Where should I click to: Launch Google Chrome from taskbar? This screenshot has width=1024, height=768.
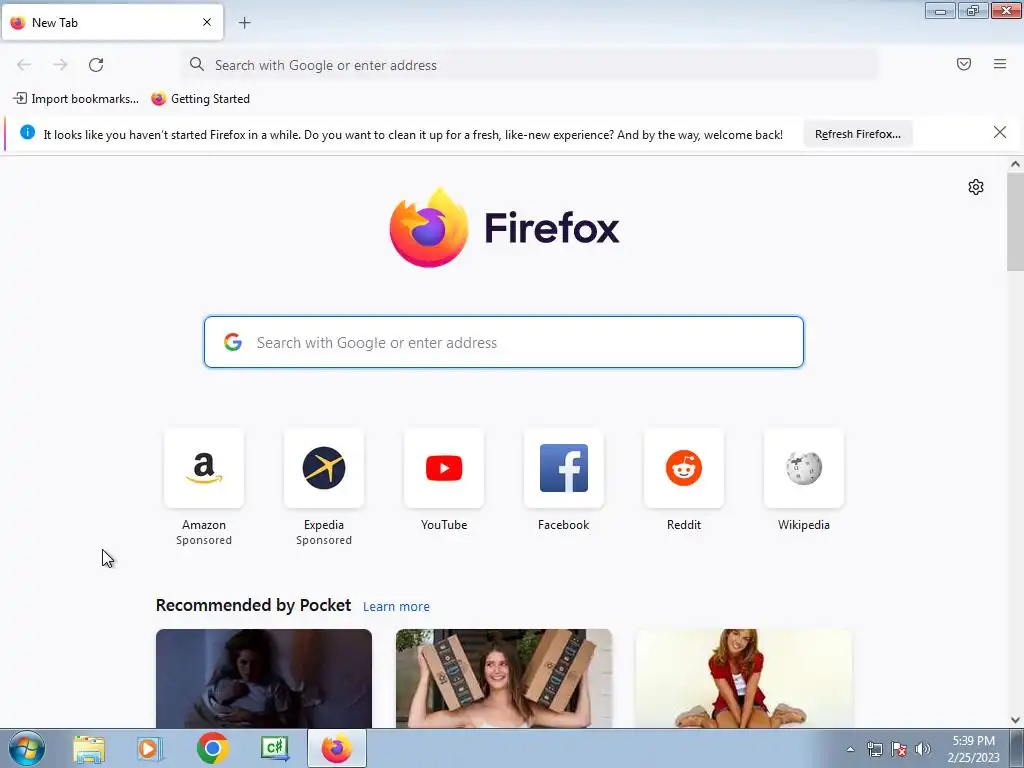(x=212, y=748)
